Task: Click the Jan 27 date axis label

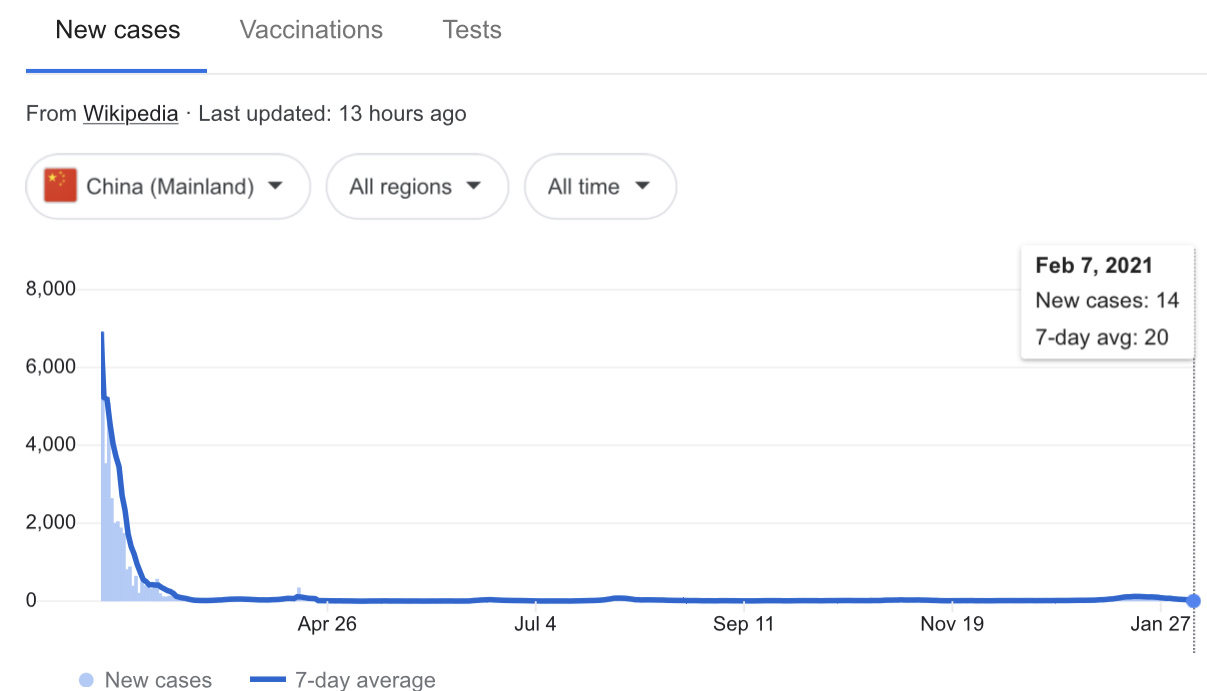Action: coord(1160,625)
